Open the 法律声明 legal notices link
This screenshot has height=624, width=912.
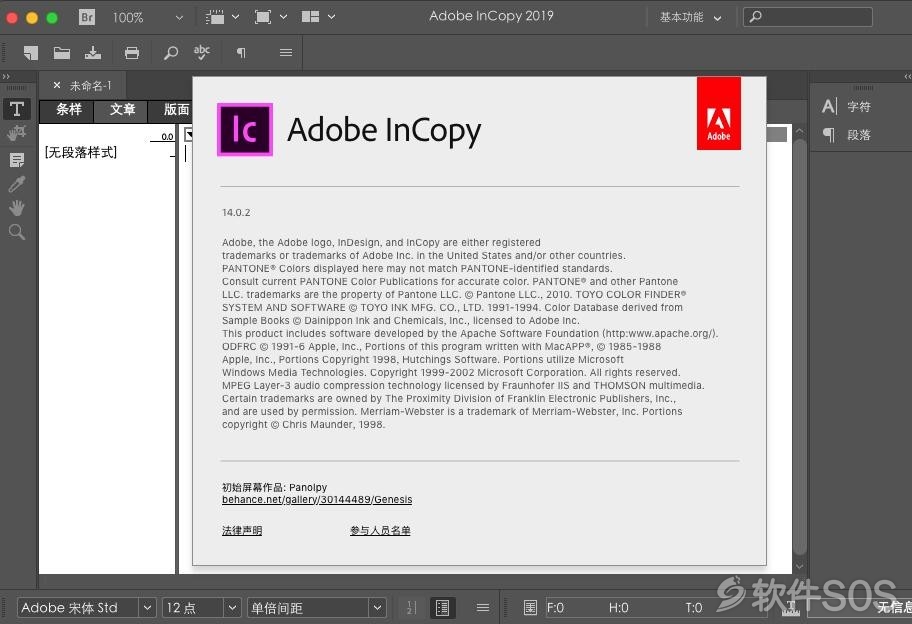pos(242,530)
